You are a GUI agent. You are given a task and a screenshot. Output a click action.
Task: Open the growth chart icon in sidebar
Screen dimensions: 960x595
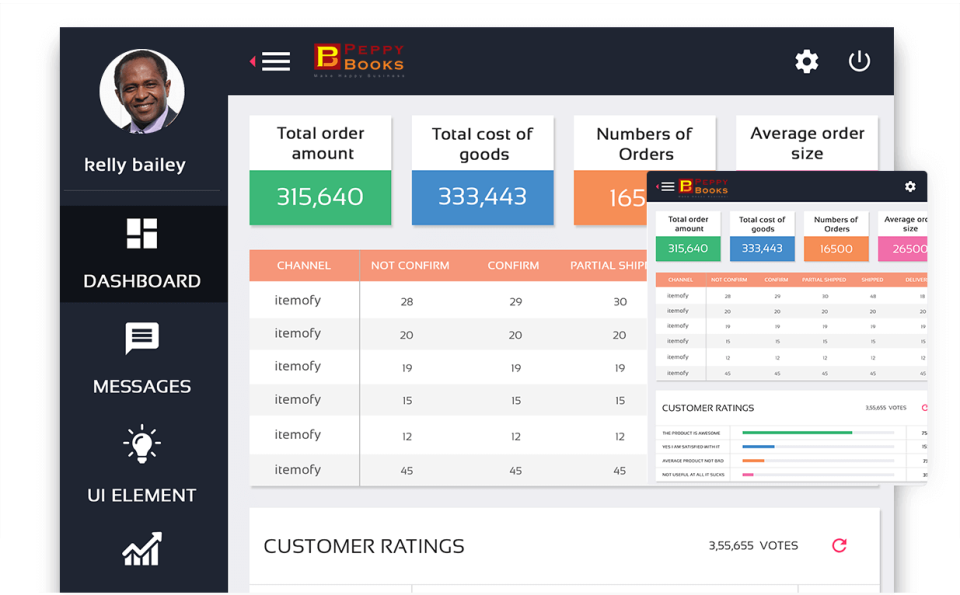pyautogui.click(x=142, y=548)
